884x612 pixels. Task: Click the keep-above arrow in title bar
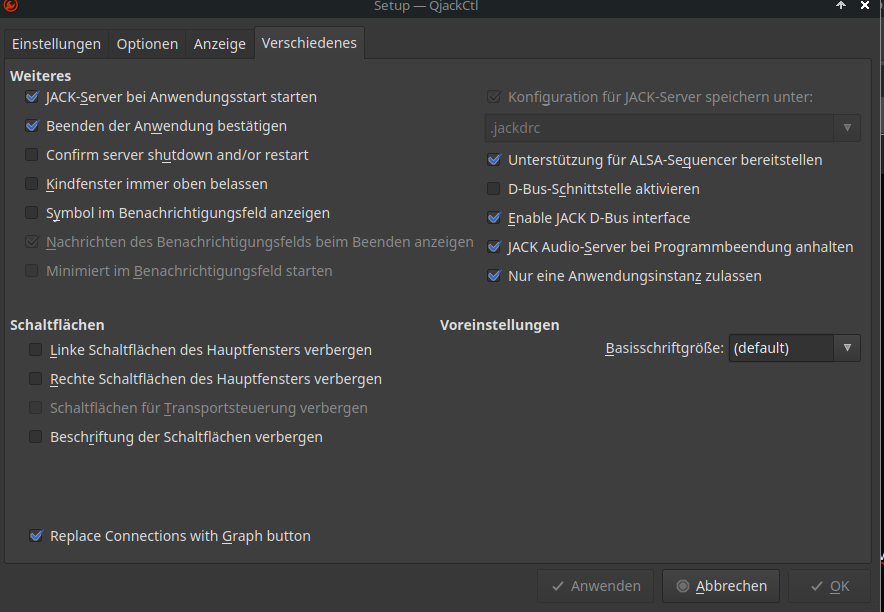841,6
